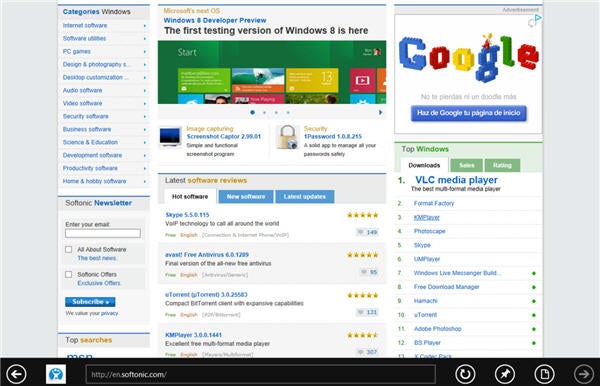Open the Format Factory link in top downloads

[x=434, y=204]
